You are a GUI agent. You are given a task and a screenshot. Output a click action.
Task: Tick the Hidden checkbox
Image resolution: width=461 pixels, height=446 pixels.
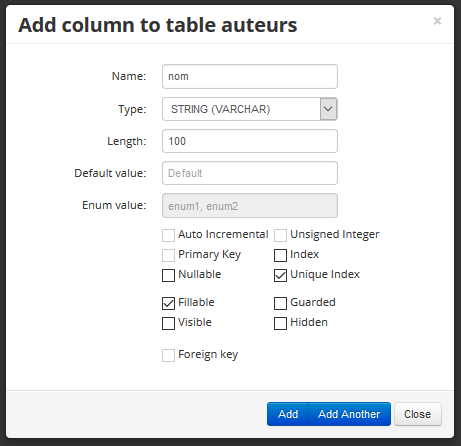[280, 323]
